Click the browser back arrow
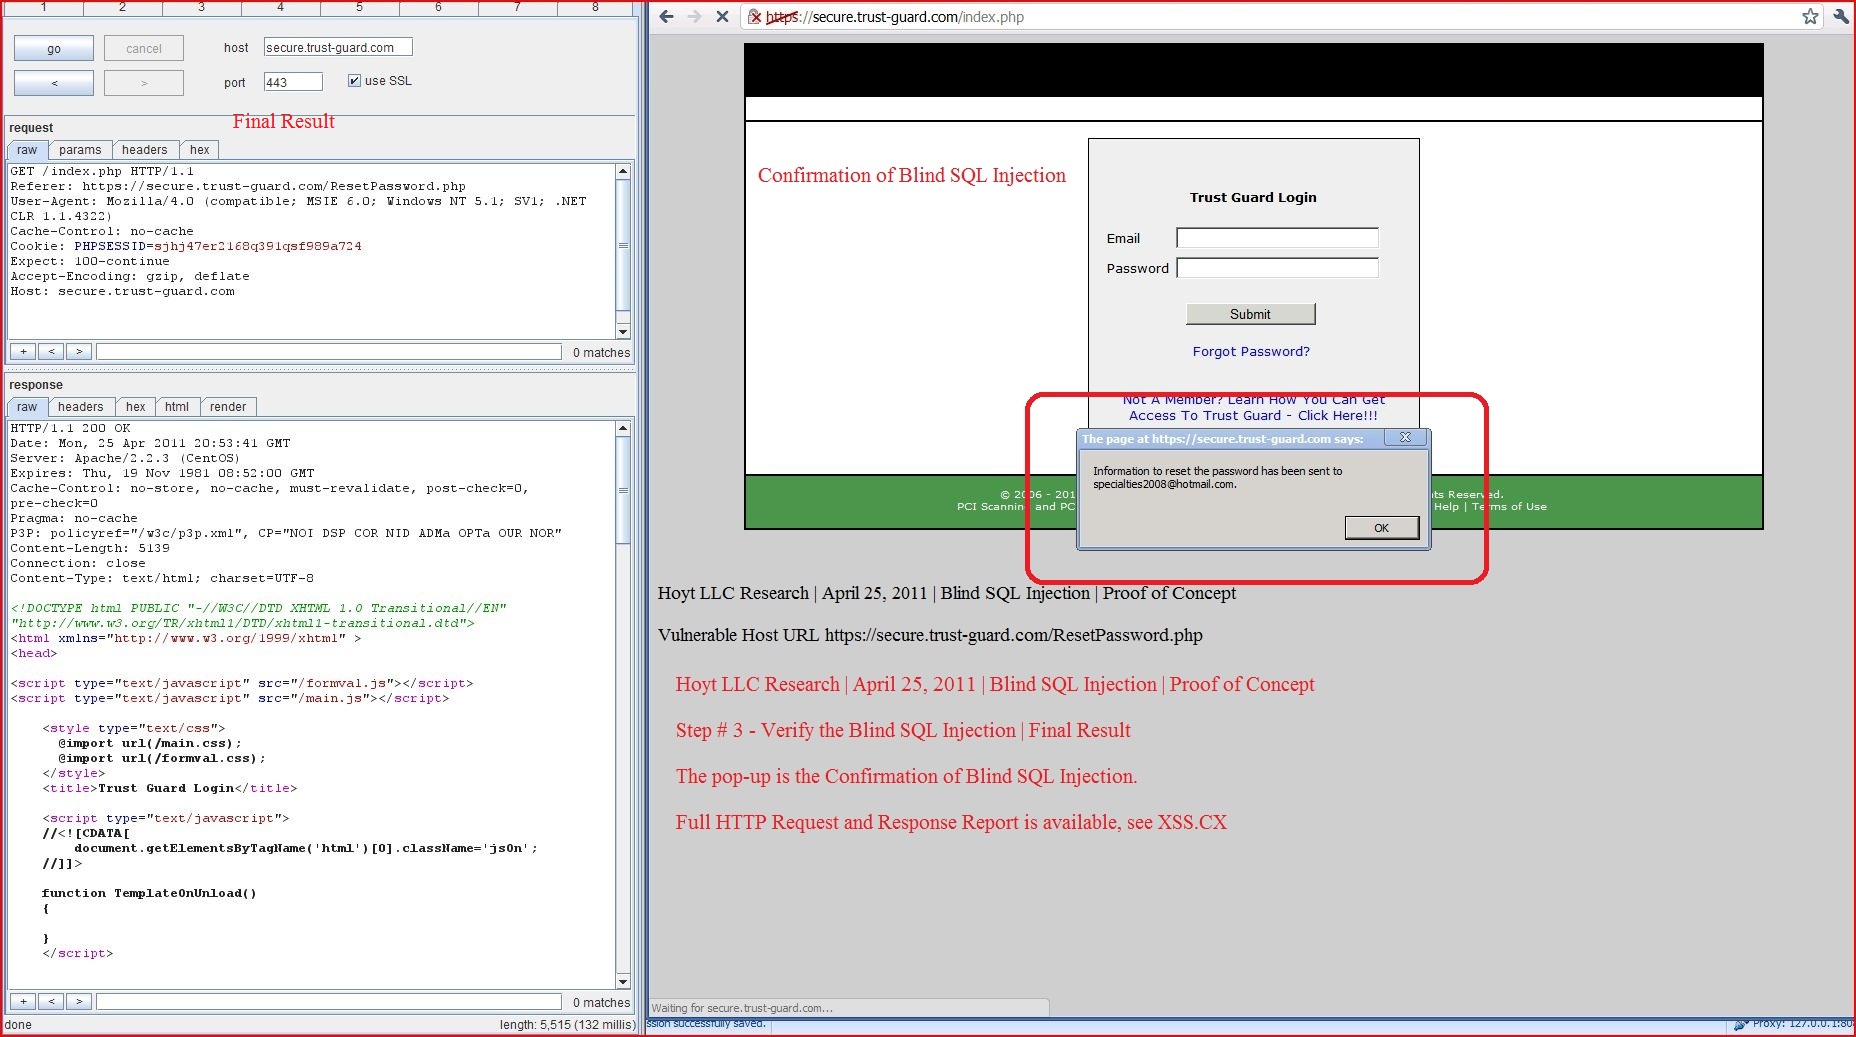Image resolution: width=1856 pixels, height=1037 pixels. pos(667,17)
